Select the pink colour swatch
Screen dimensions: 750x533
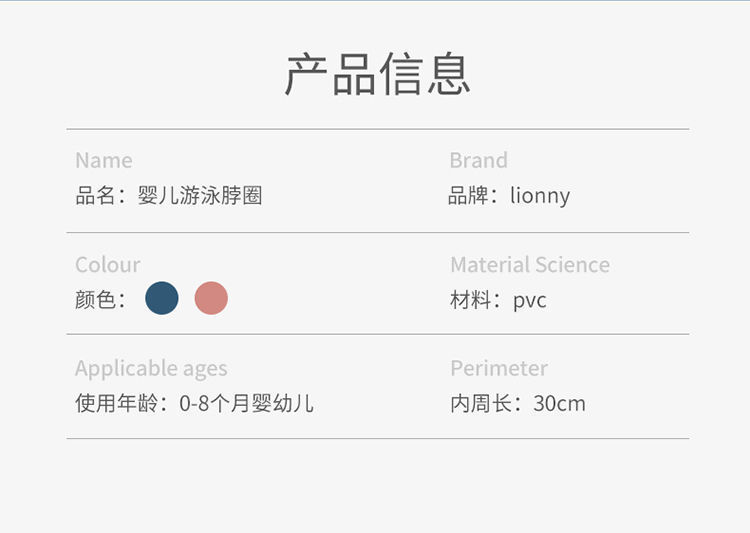coord(211,298)
